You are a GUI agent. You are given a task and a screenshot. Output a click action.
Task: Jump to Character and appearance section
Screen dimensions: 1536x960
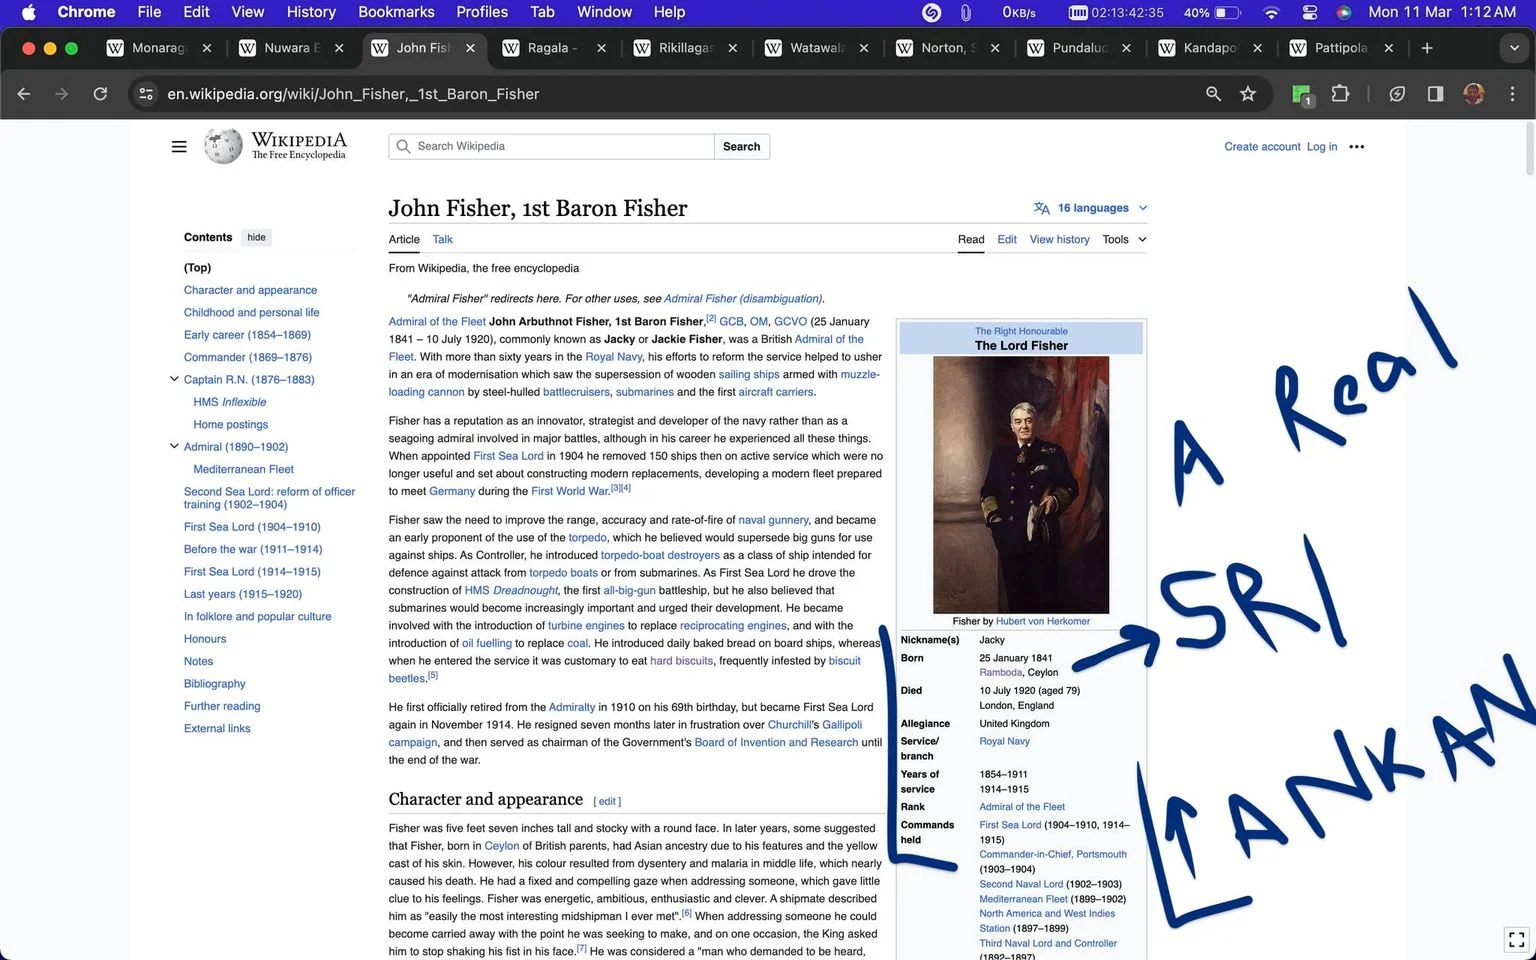250,290
